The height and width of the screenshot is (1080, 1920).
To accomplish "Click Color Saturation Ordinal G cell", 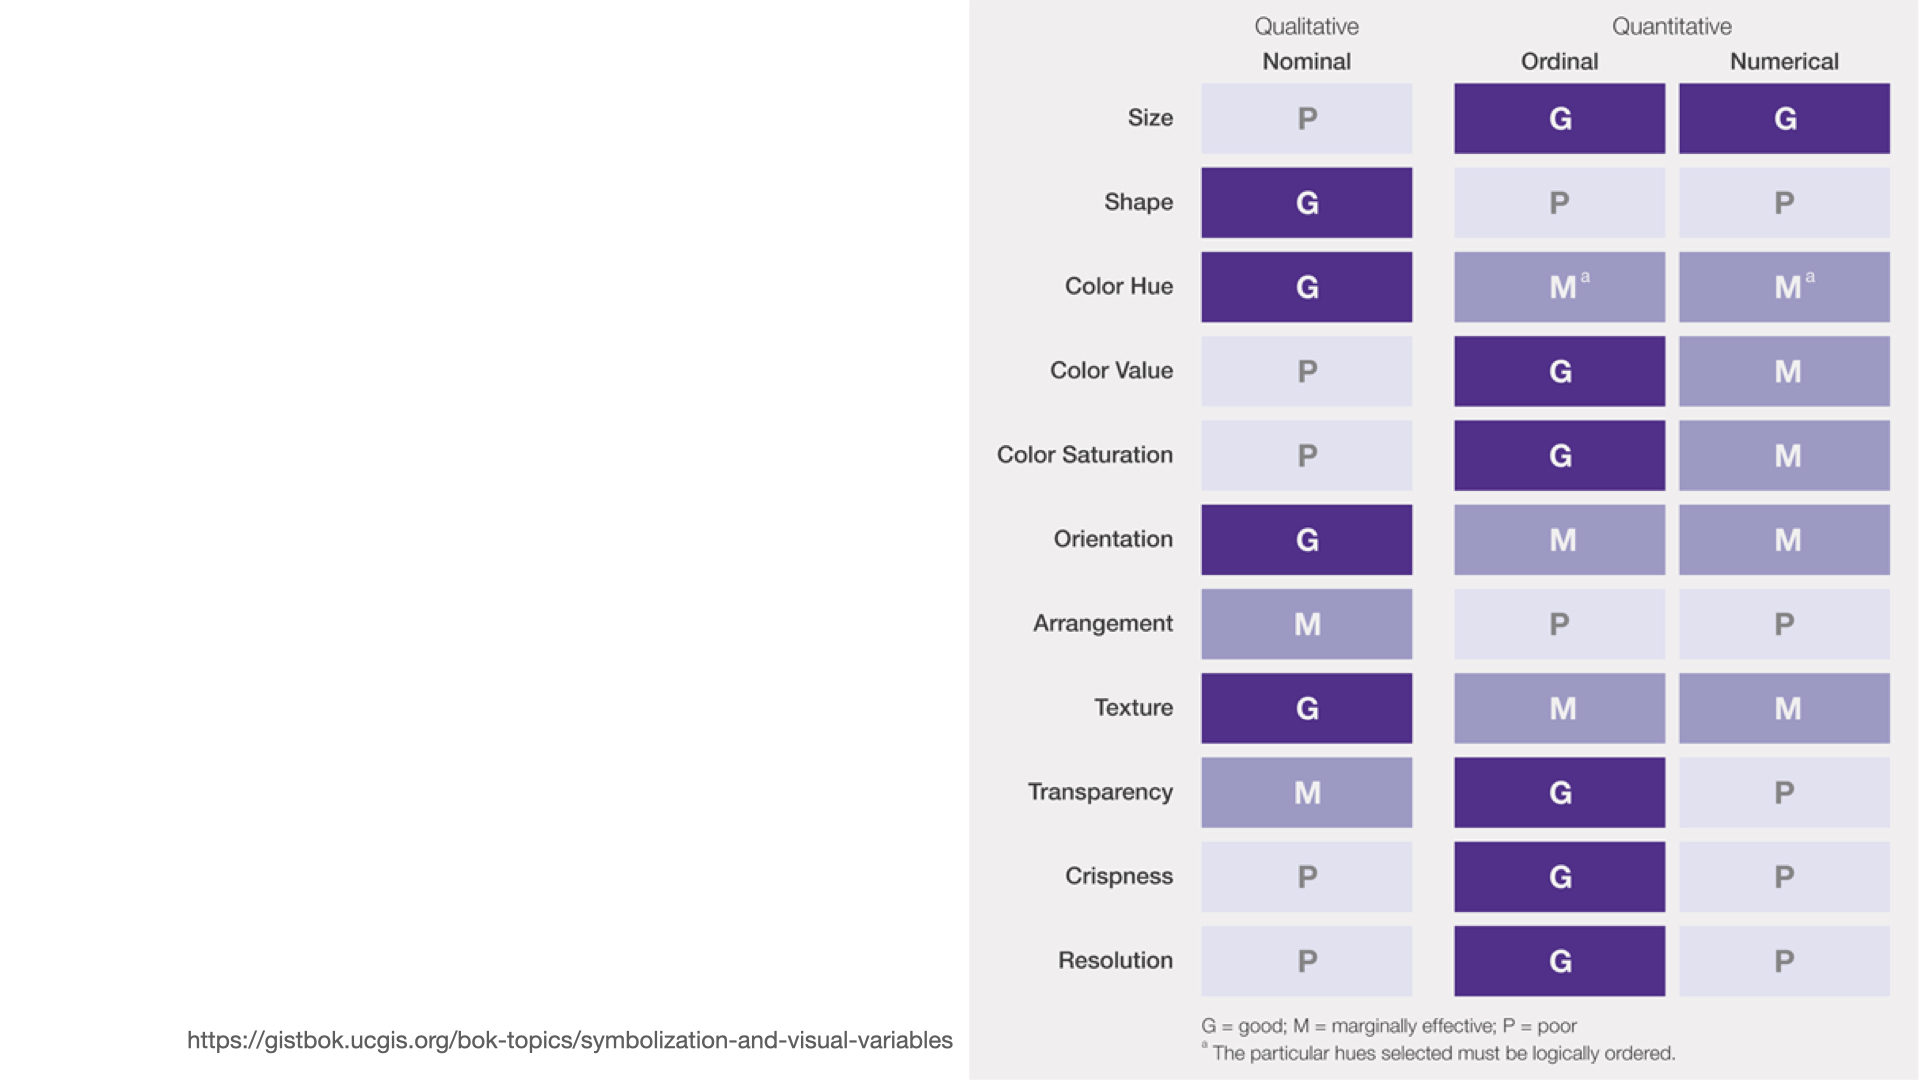I will (1559, 455).
